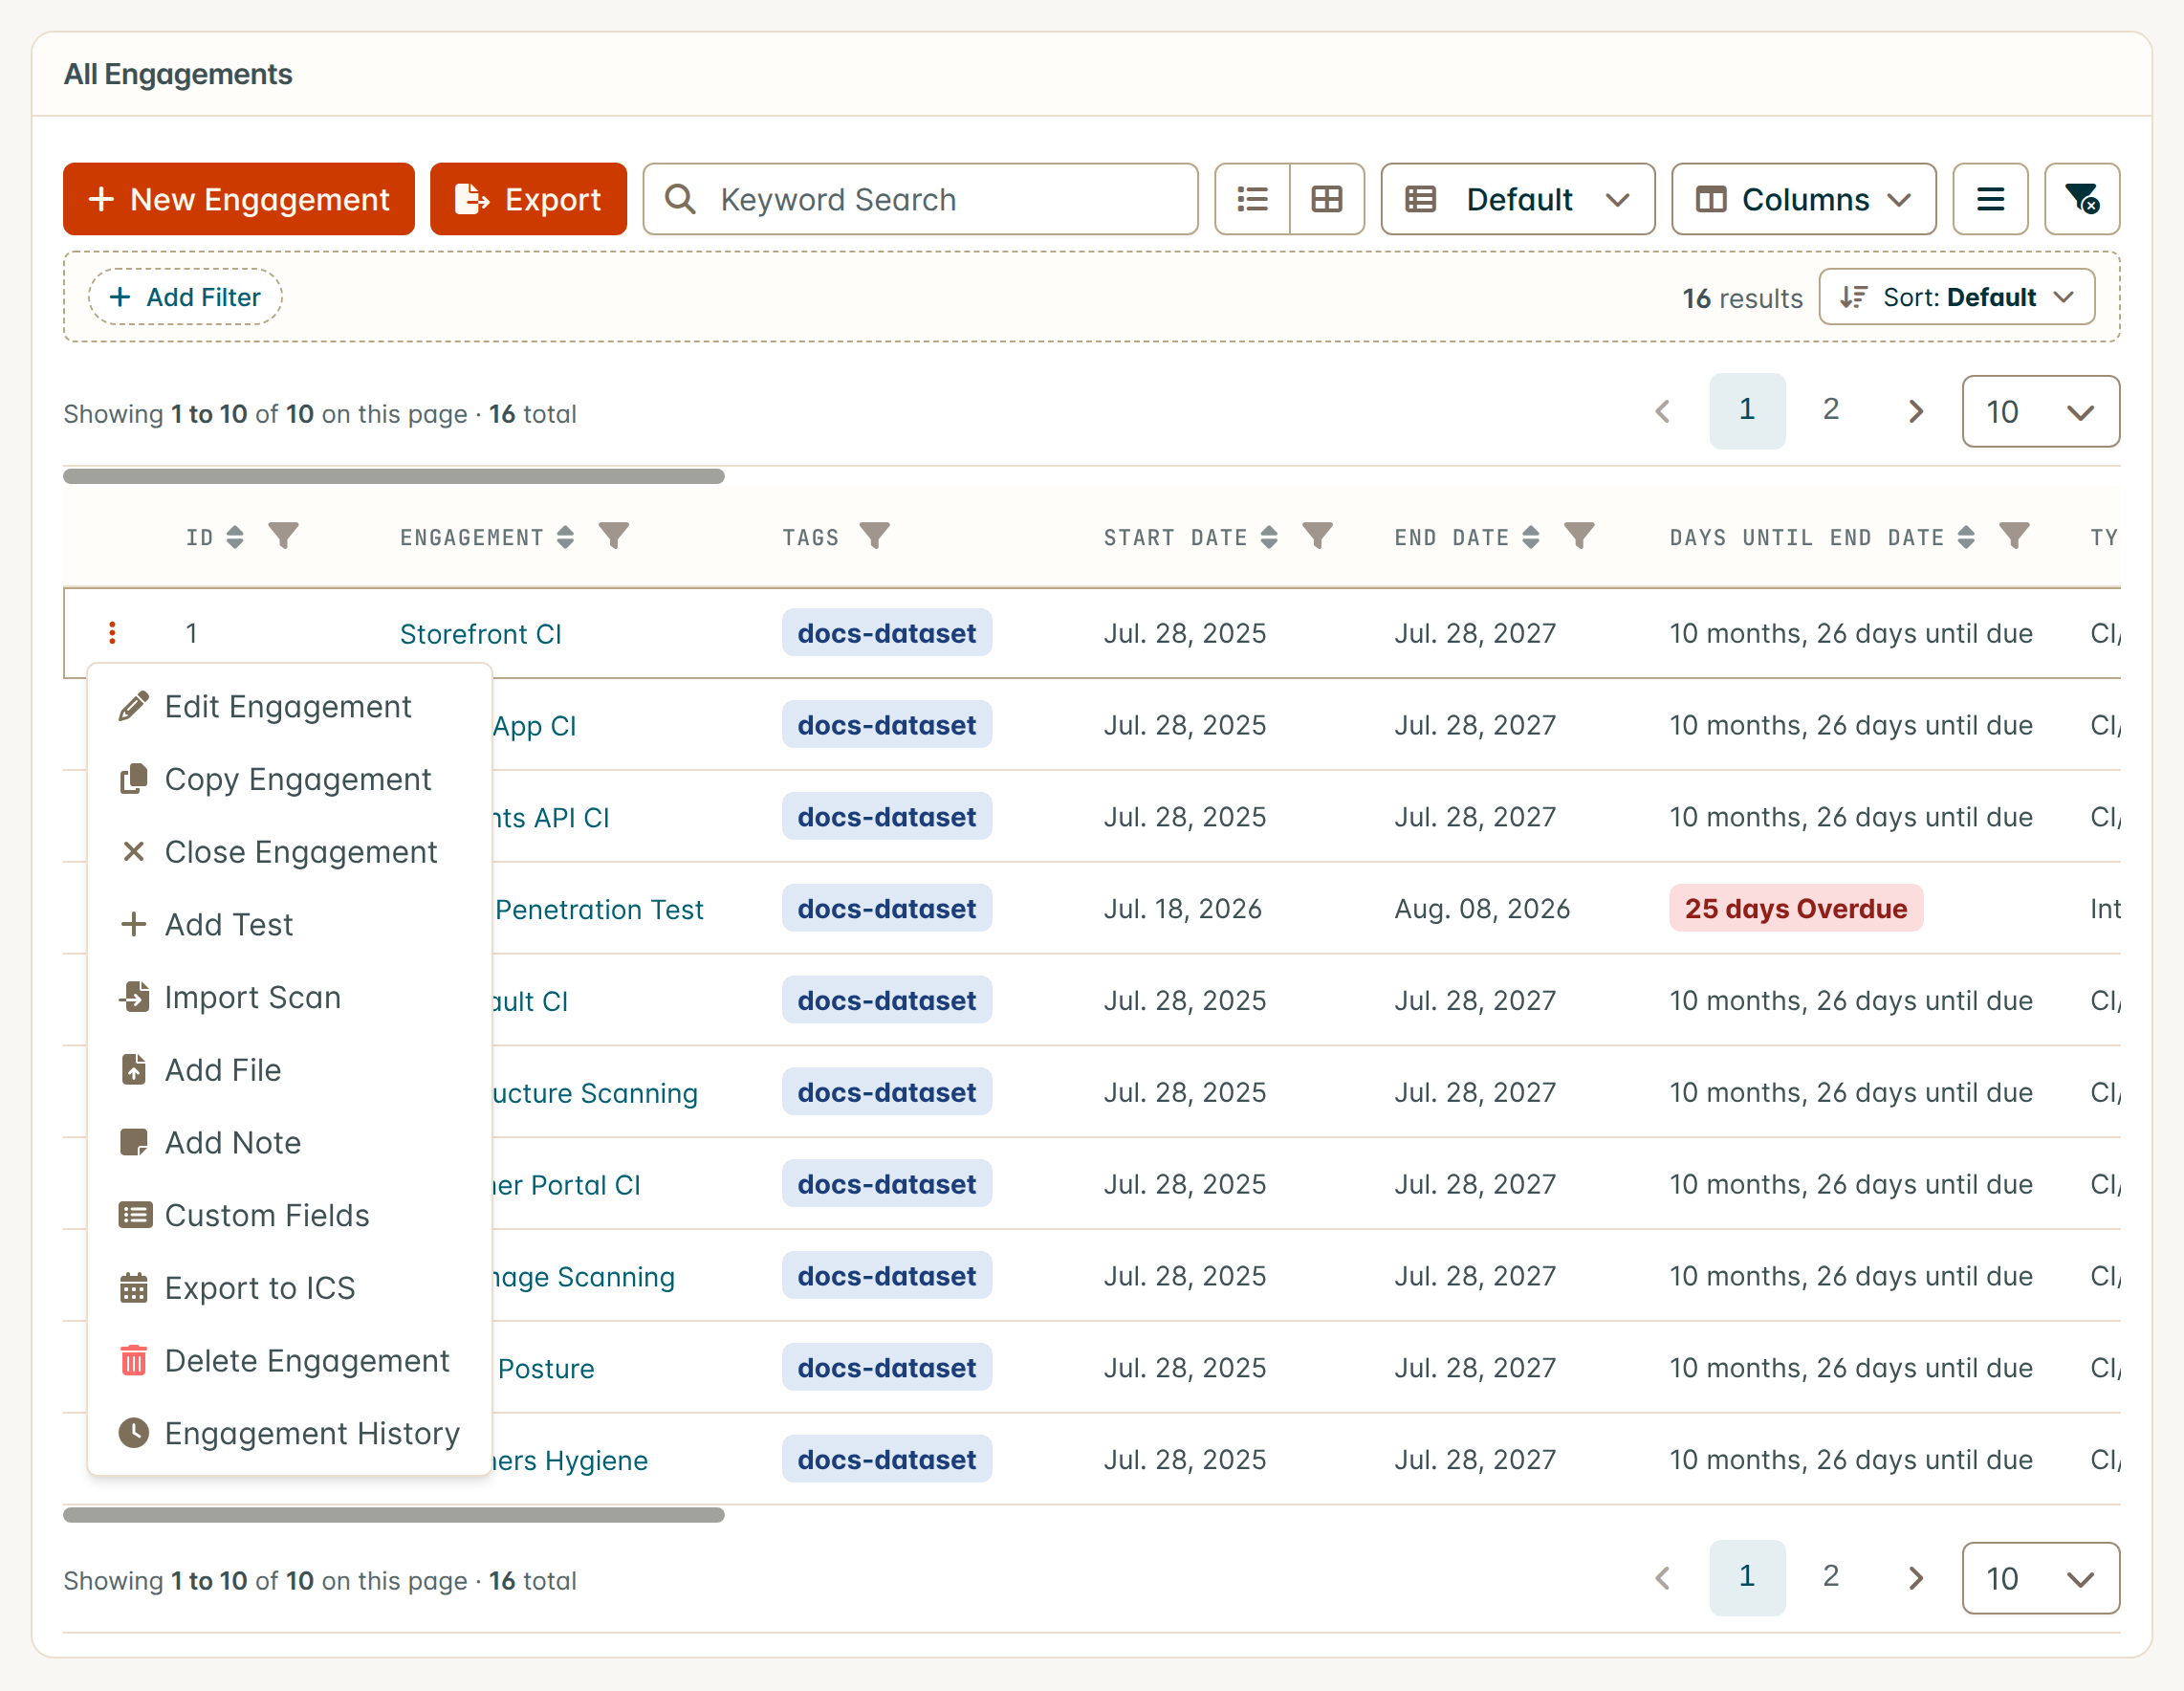Switch to grid table view layout

pos(1327,199)
